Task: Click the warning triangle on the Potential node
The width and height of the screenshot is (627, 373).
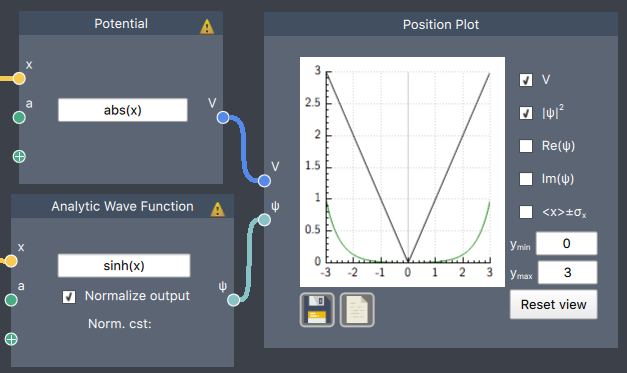Action: (x=207, y=26)
